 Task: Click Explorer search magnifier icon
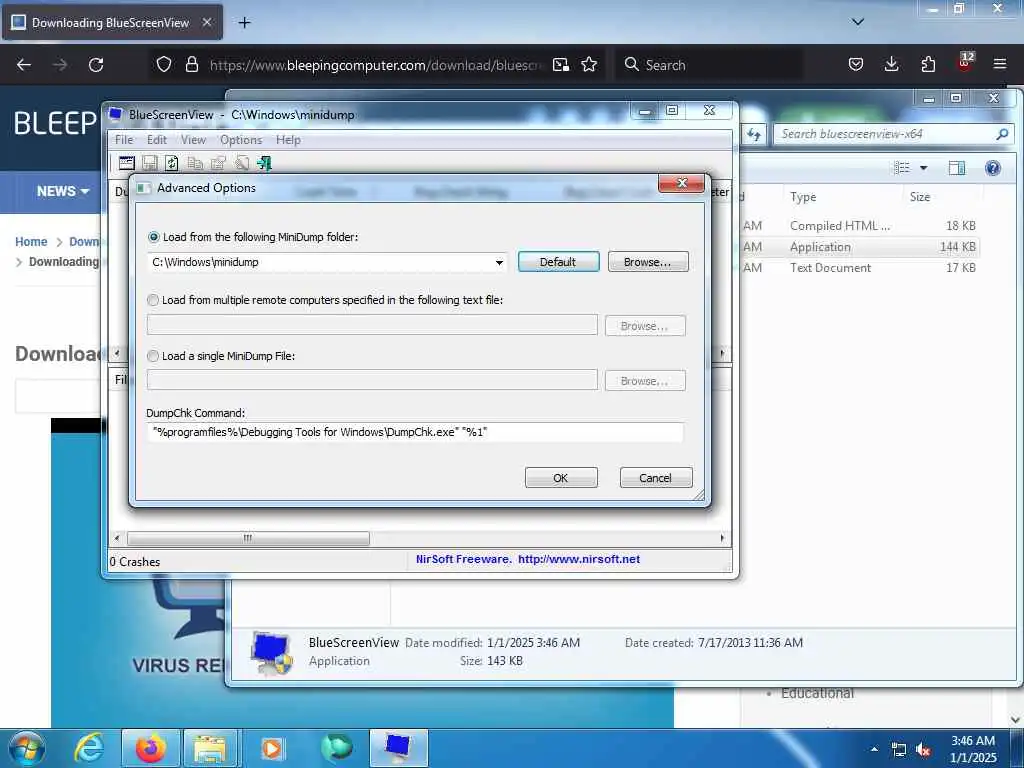[1002, 134]
